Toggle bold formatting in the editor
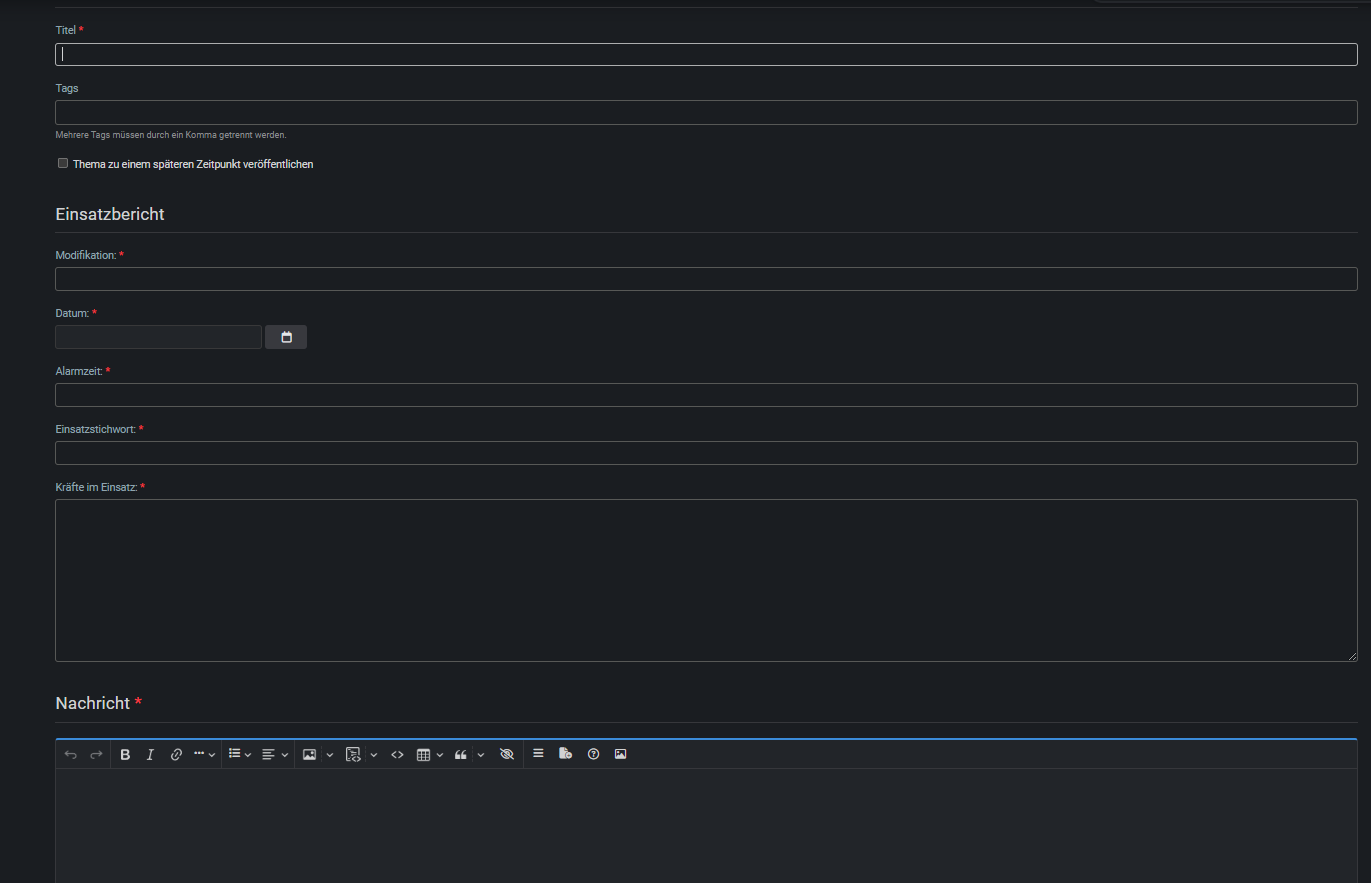 pos(125,754)
